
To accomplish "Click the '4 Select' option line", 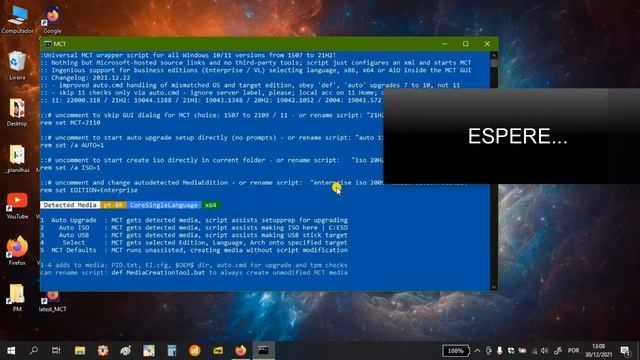I will (194, 242).
